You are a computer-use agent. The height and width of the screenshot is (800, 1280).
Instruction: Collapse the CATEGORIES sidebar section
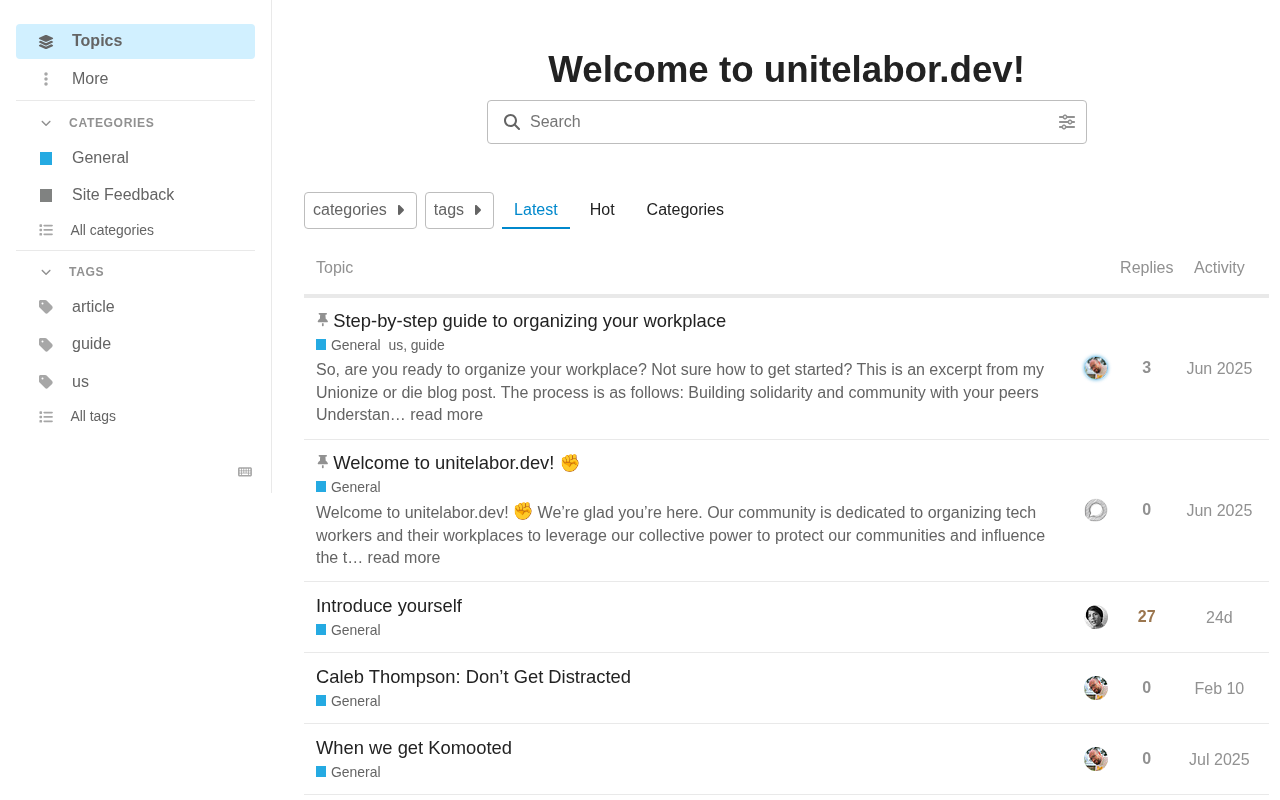click(x=46, y=123)
